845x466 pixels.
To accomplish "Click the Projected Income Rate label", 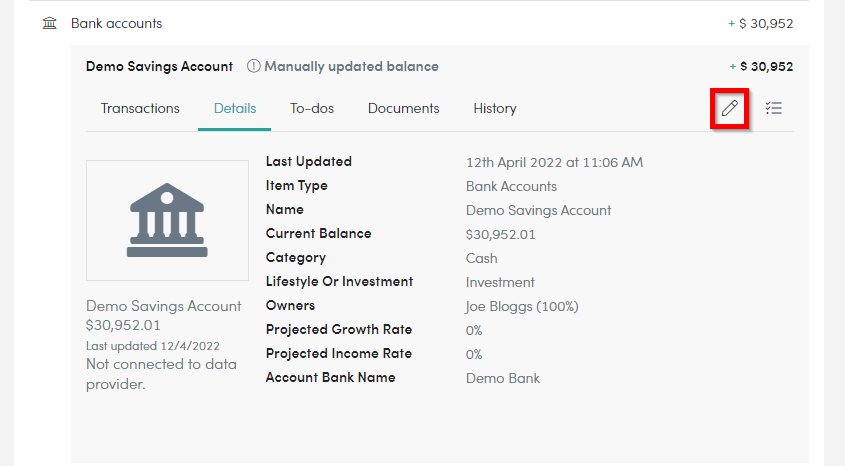I will pyautogui.click(x=339, y=353).
